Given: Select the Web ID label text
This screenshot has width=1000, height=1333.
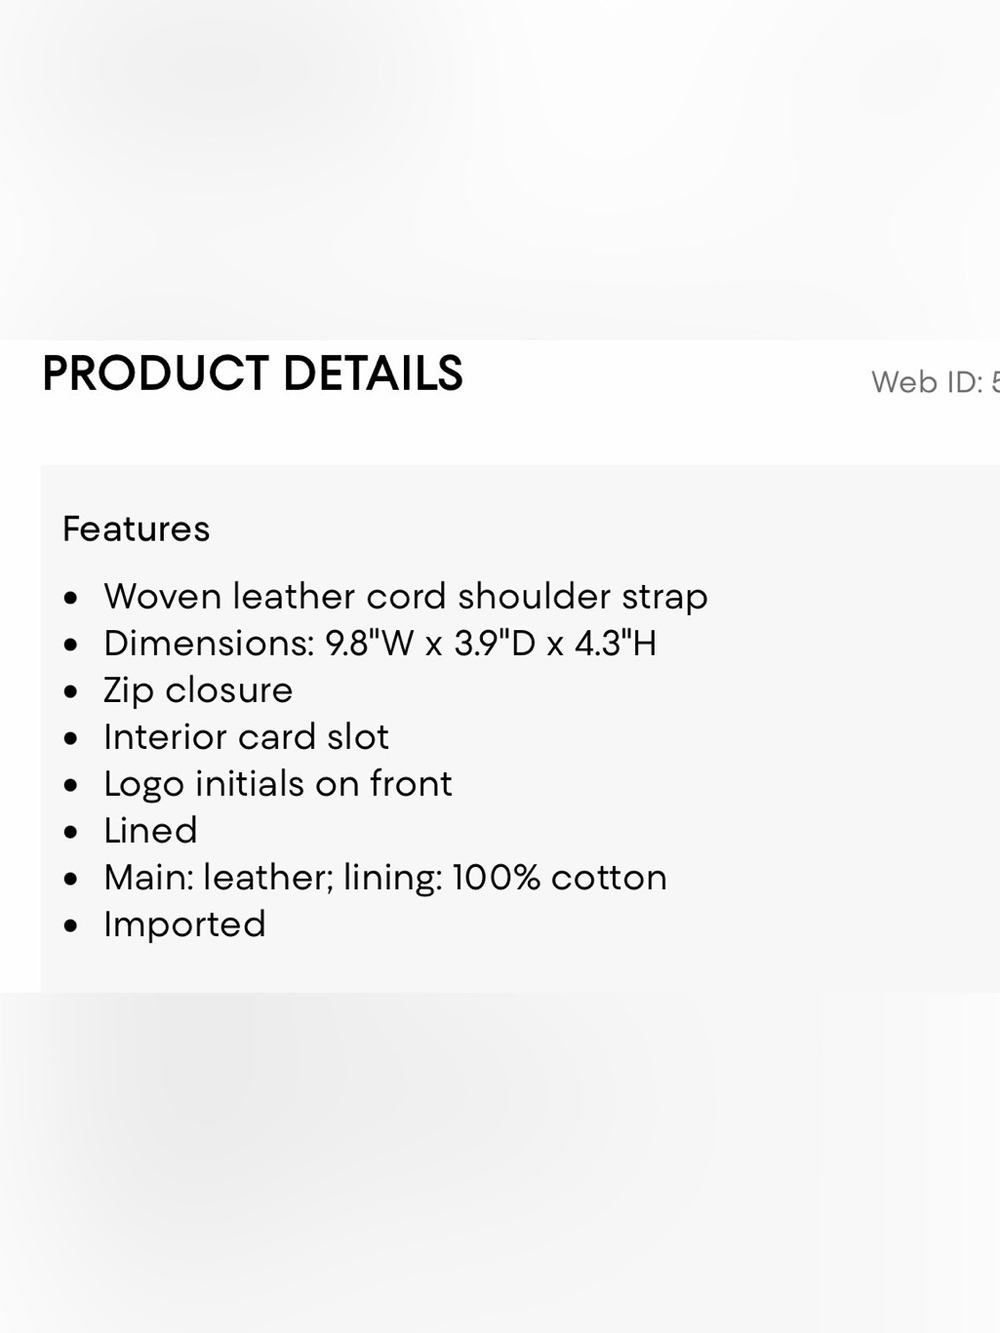Looking at the screenshot, I should [x=935, y=382].
